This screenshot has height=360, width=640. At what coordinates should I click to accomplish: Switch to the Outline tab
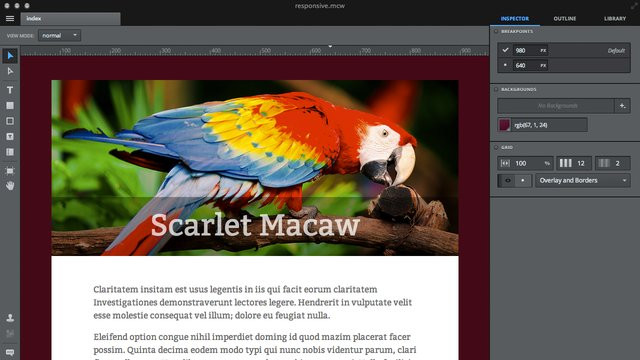(565, 19)
